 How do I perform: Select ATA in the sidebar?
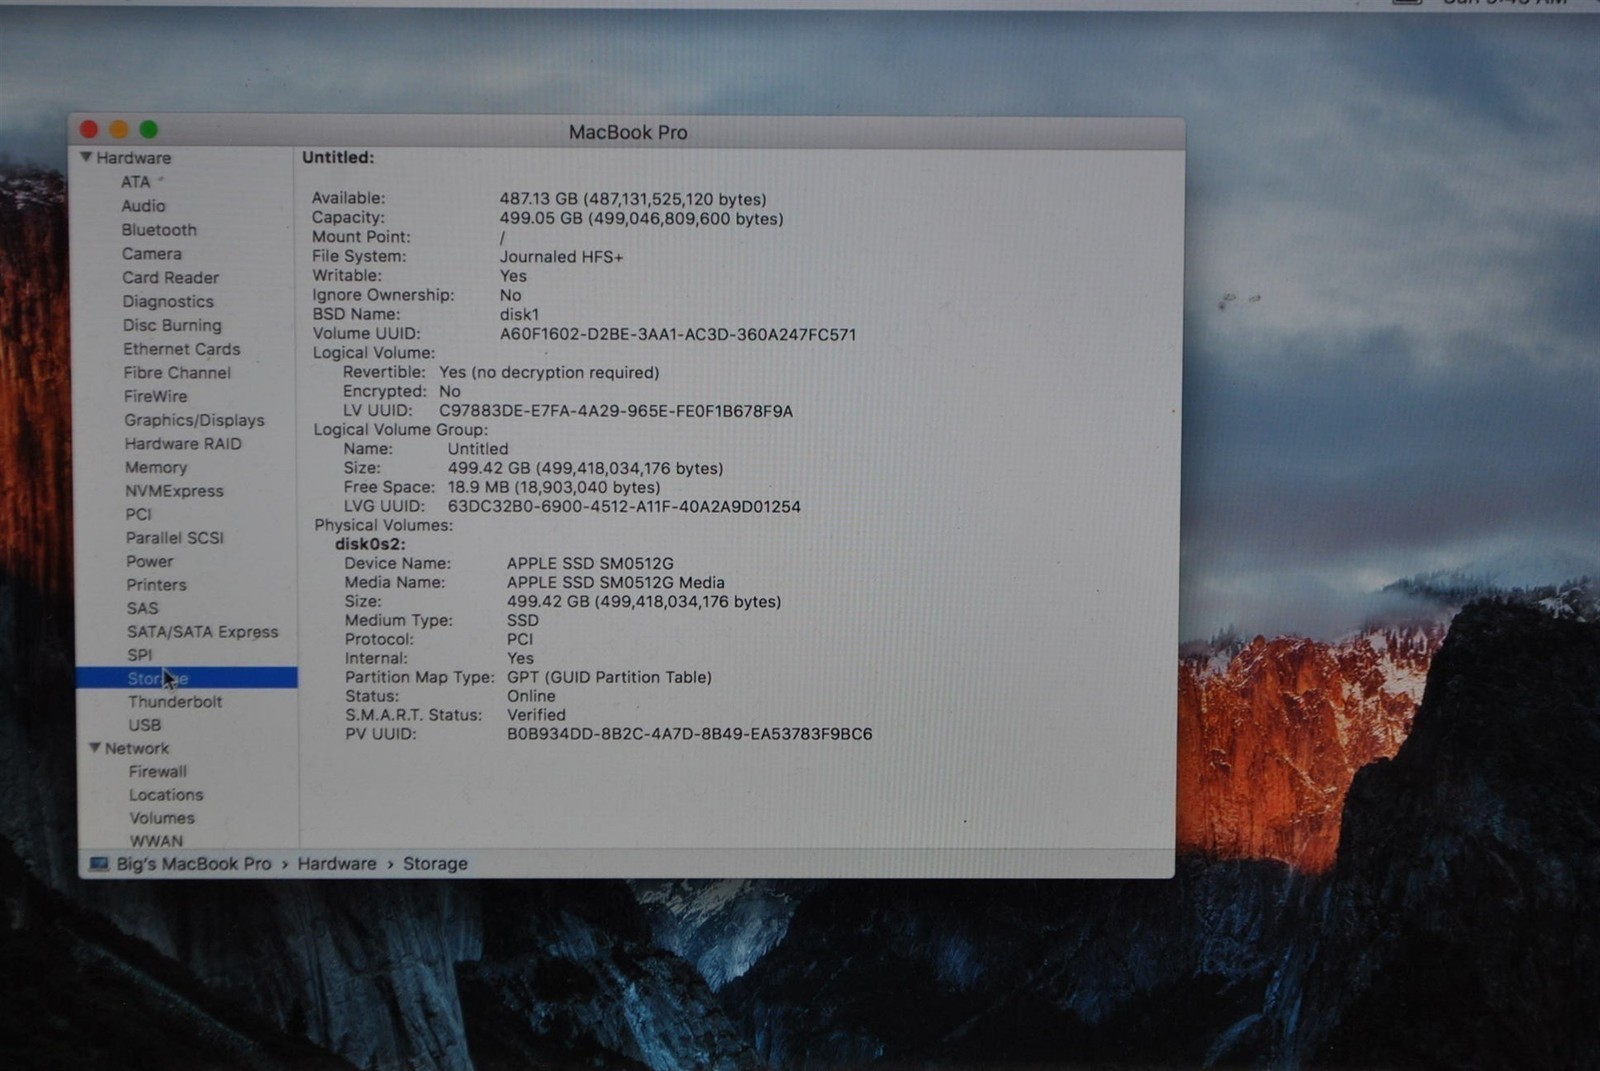pyautogui.click(x=136, y=182)
